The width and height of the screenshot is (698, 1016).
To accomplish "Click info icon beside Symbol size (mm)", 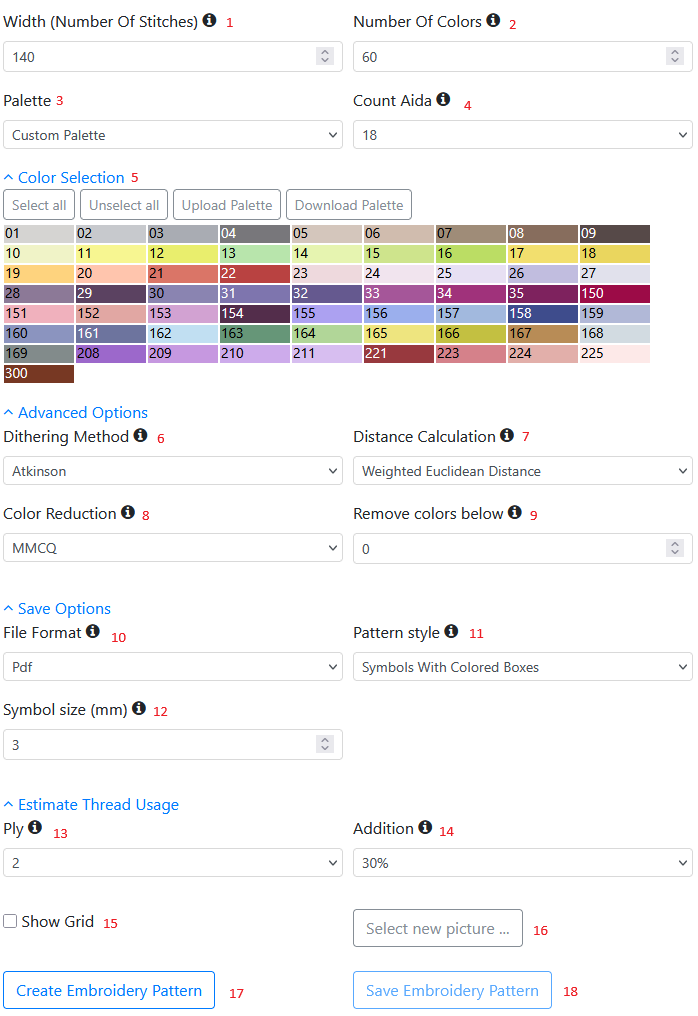I will (x=139, y=708).
